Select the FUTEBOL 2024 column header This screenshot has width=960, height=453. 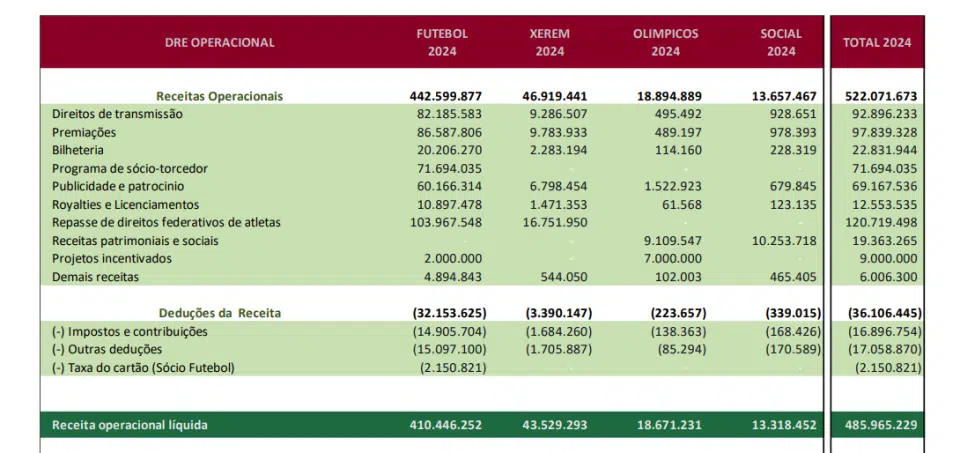(x=442, y=43)
